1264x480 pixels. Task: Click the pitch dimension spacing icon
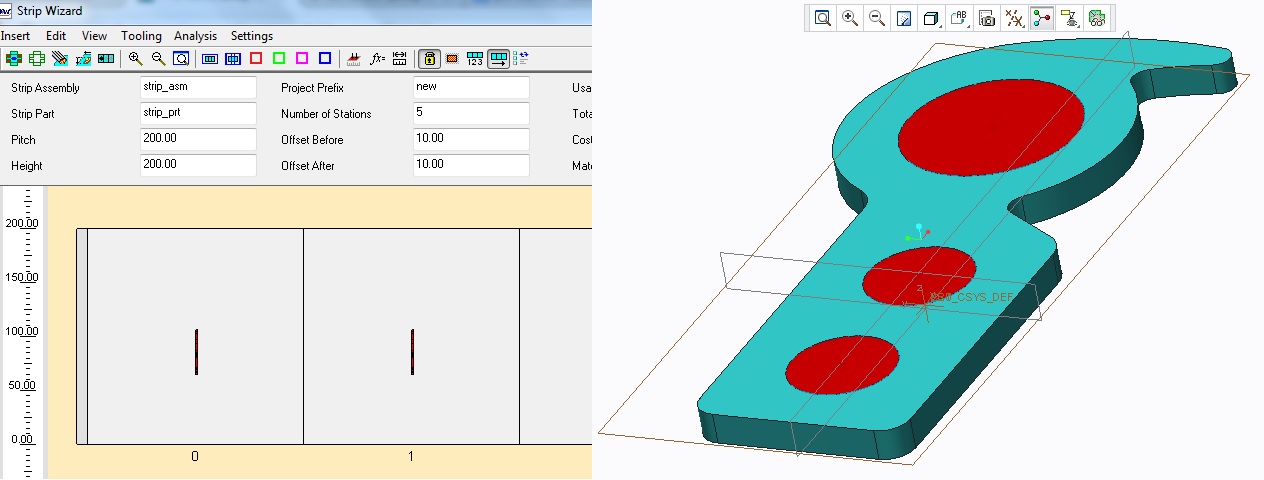coord(399,58)
